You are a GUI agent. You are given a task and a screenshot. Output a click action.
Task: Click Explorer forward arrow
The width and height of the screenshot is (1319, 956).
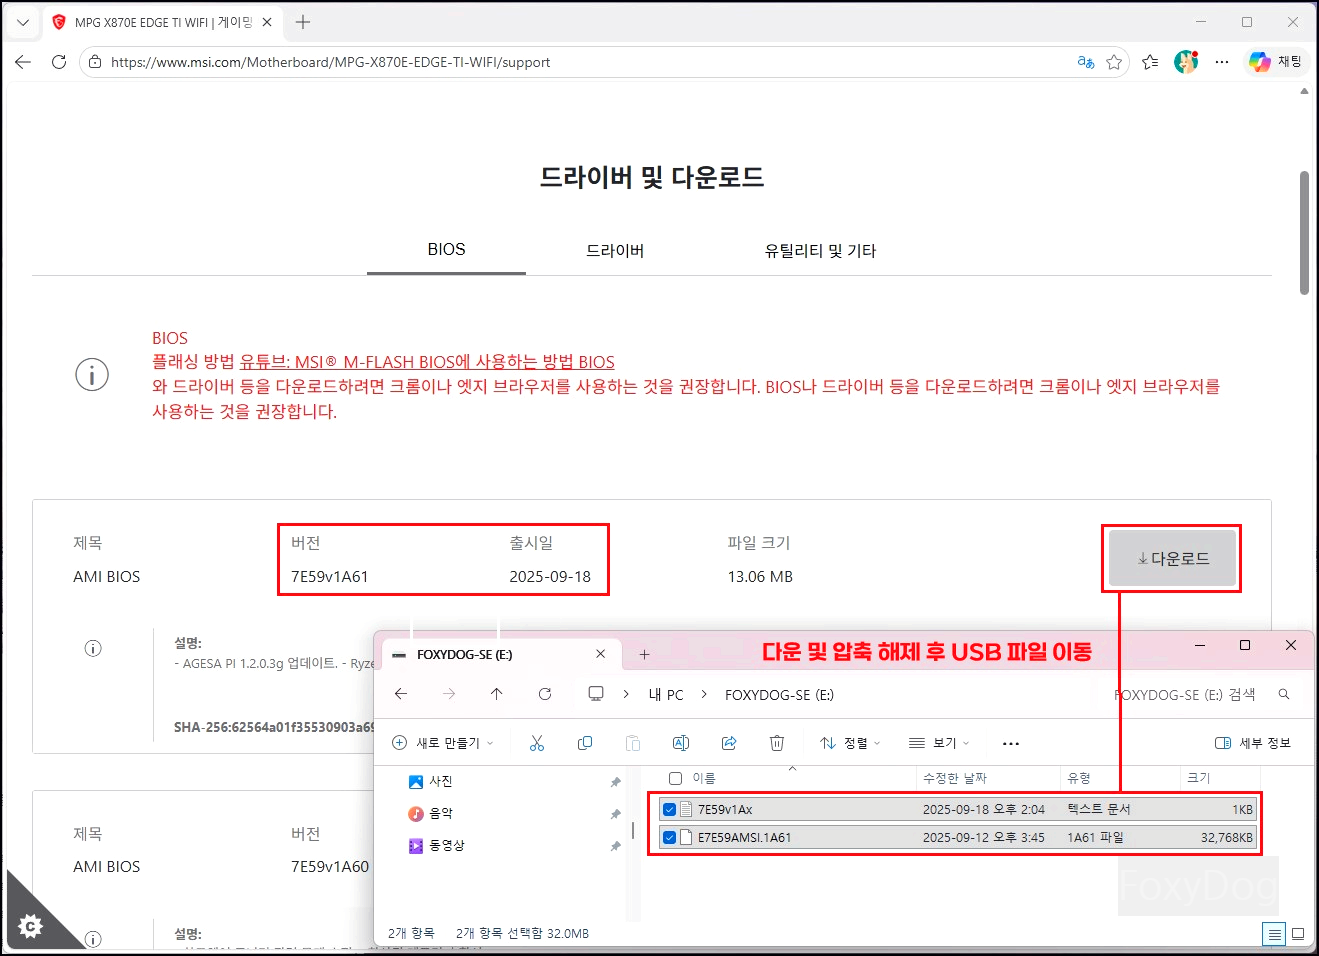pos(449,694)
